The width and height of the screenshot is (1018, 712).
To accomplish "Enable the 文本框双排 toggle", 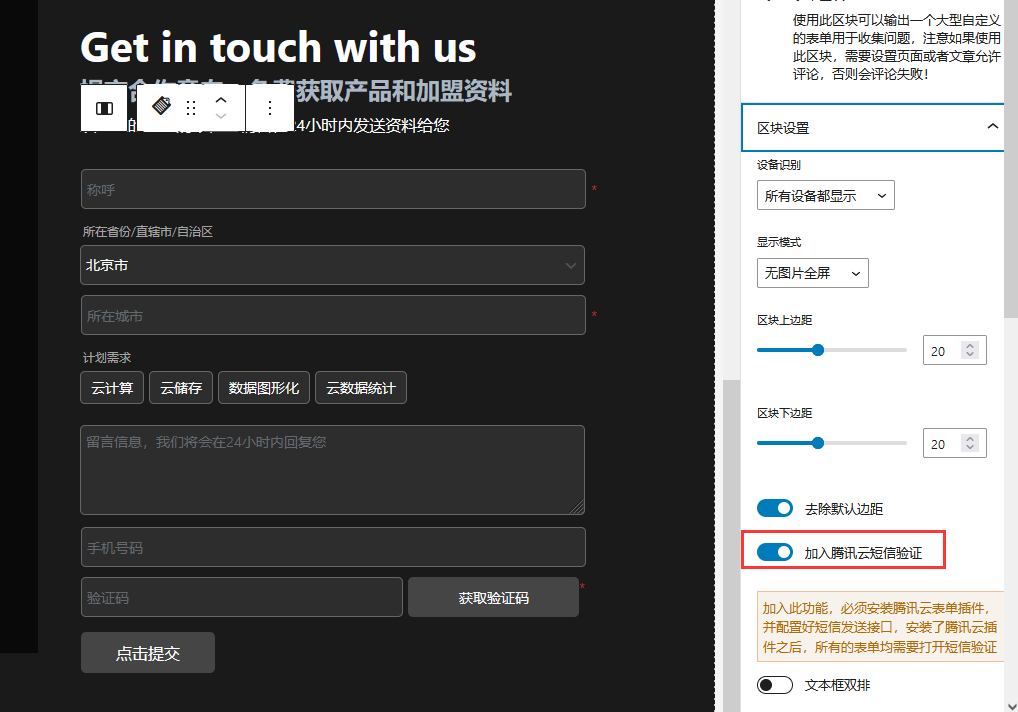I will coord(775,685).
